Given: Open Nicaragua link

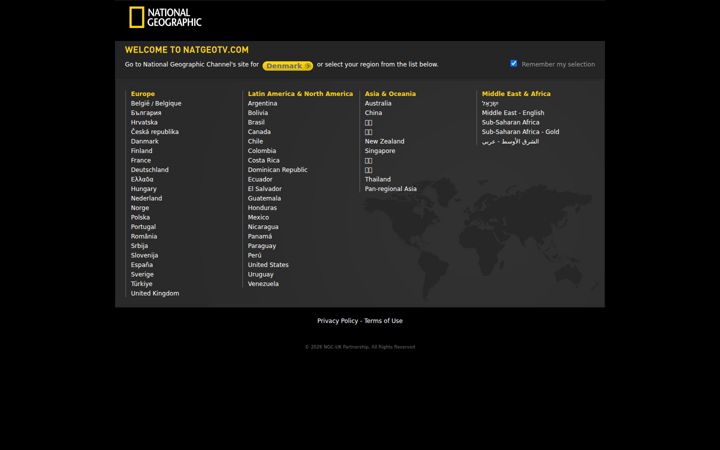Looking at the screenshot, I should click(x=263, y=227).
